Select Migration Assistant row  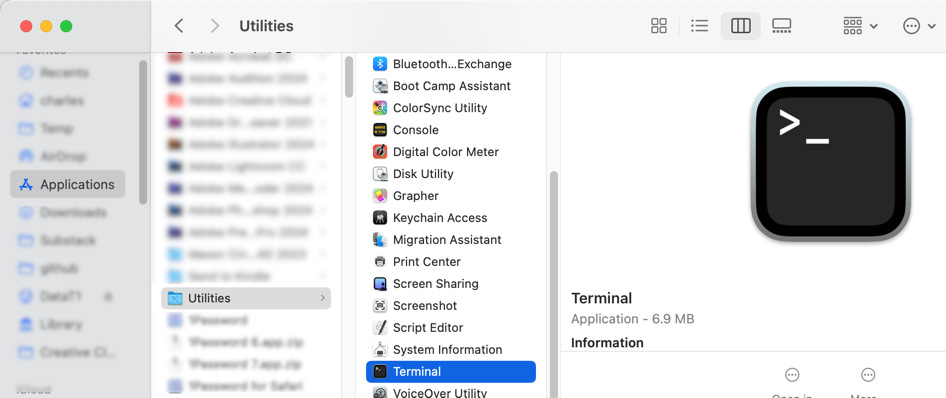pyautogui.click(x=451, y=239)
